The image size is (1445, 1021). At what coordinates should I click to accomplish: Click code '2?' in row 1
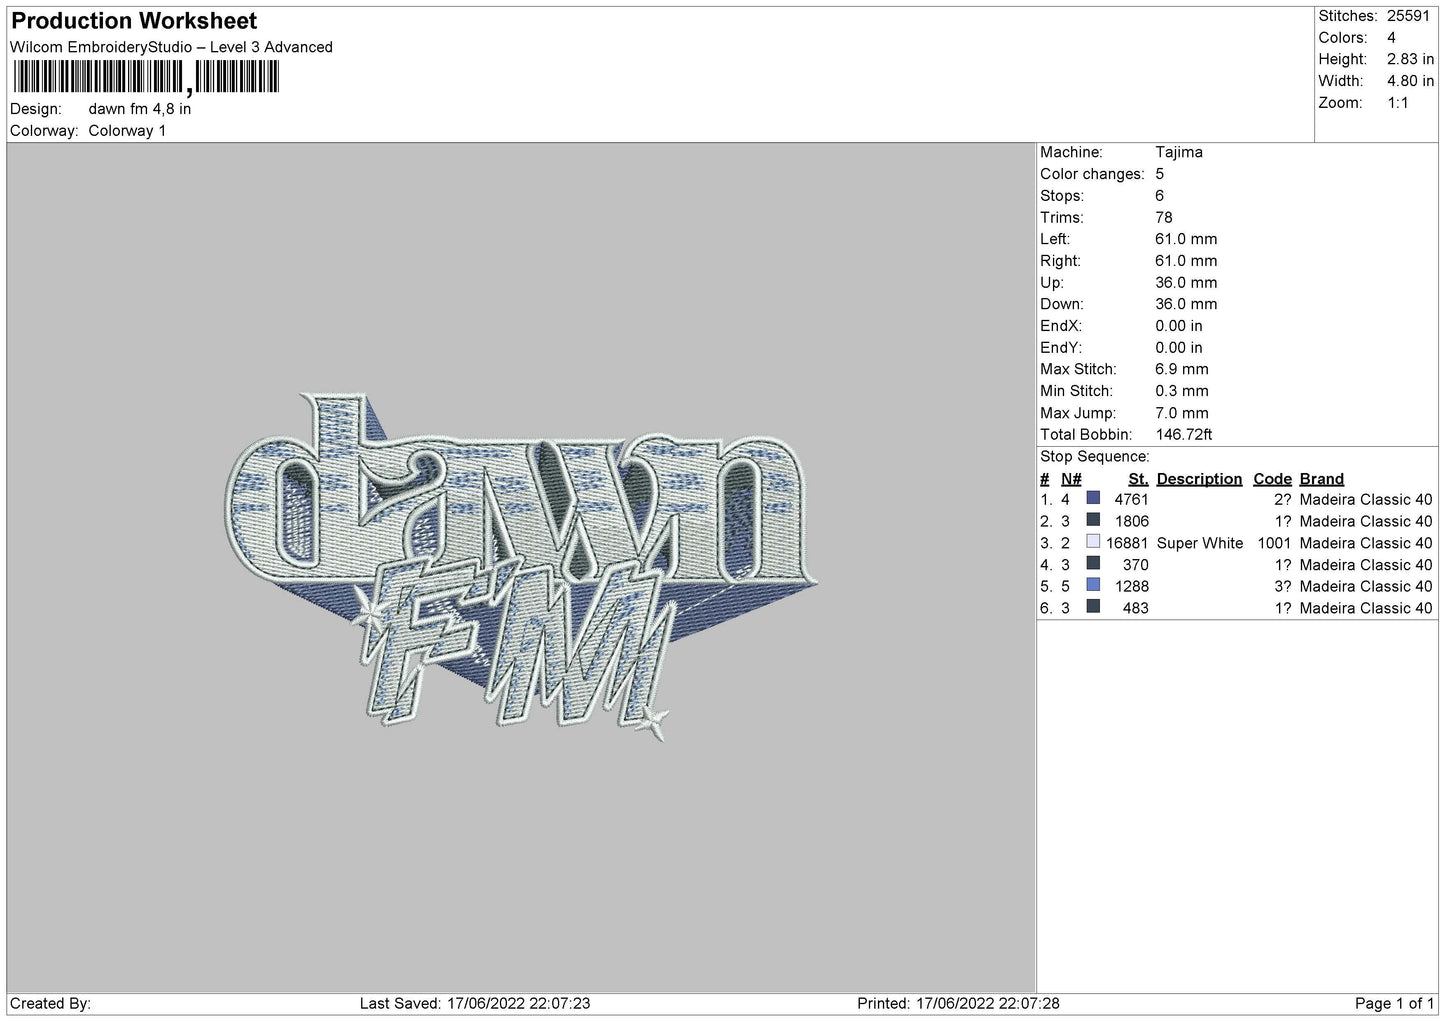click(x=1283, y=499)
